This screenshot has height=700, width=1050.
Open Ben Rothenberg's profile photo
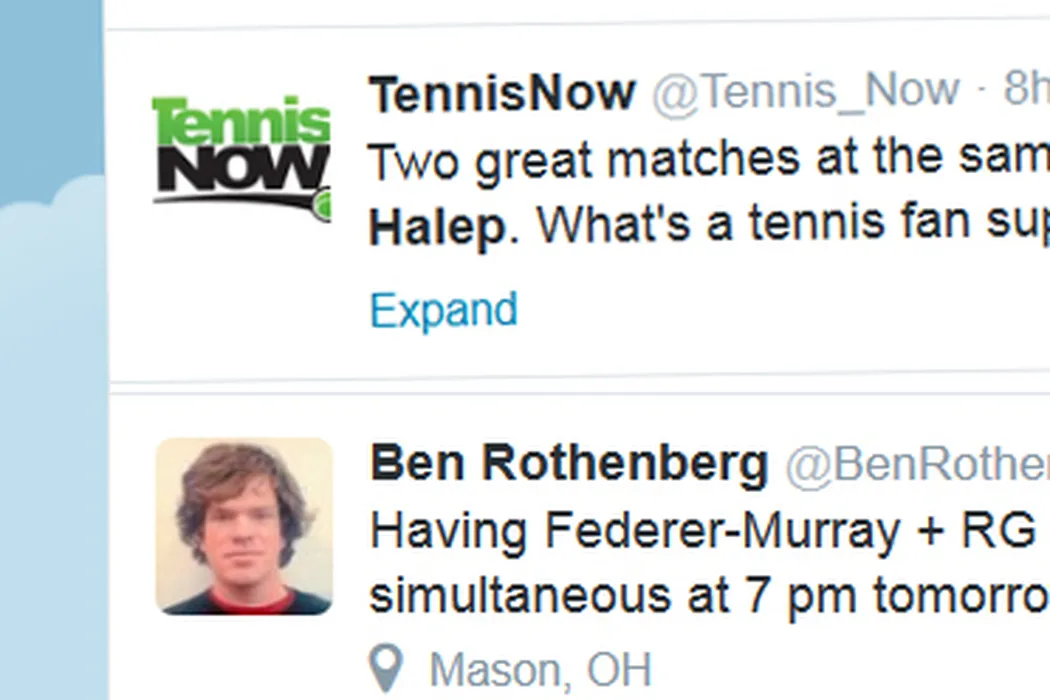coord(243,526)
